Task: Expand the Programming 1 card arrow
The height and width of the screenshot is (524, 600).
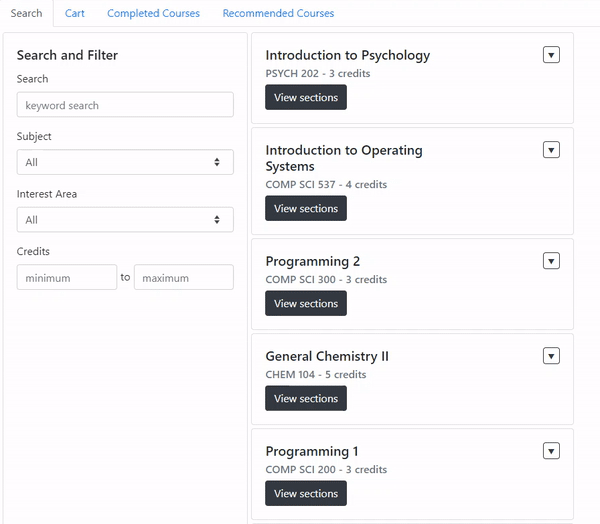Action: coord(551,451)
